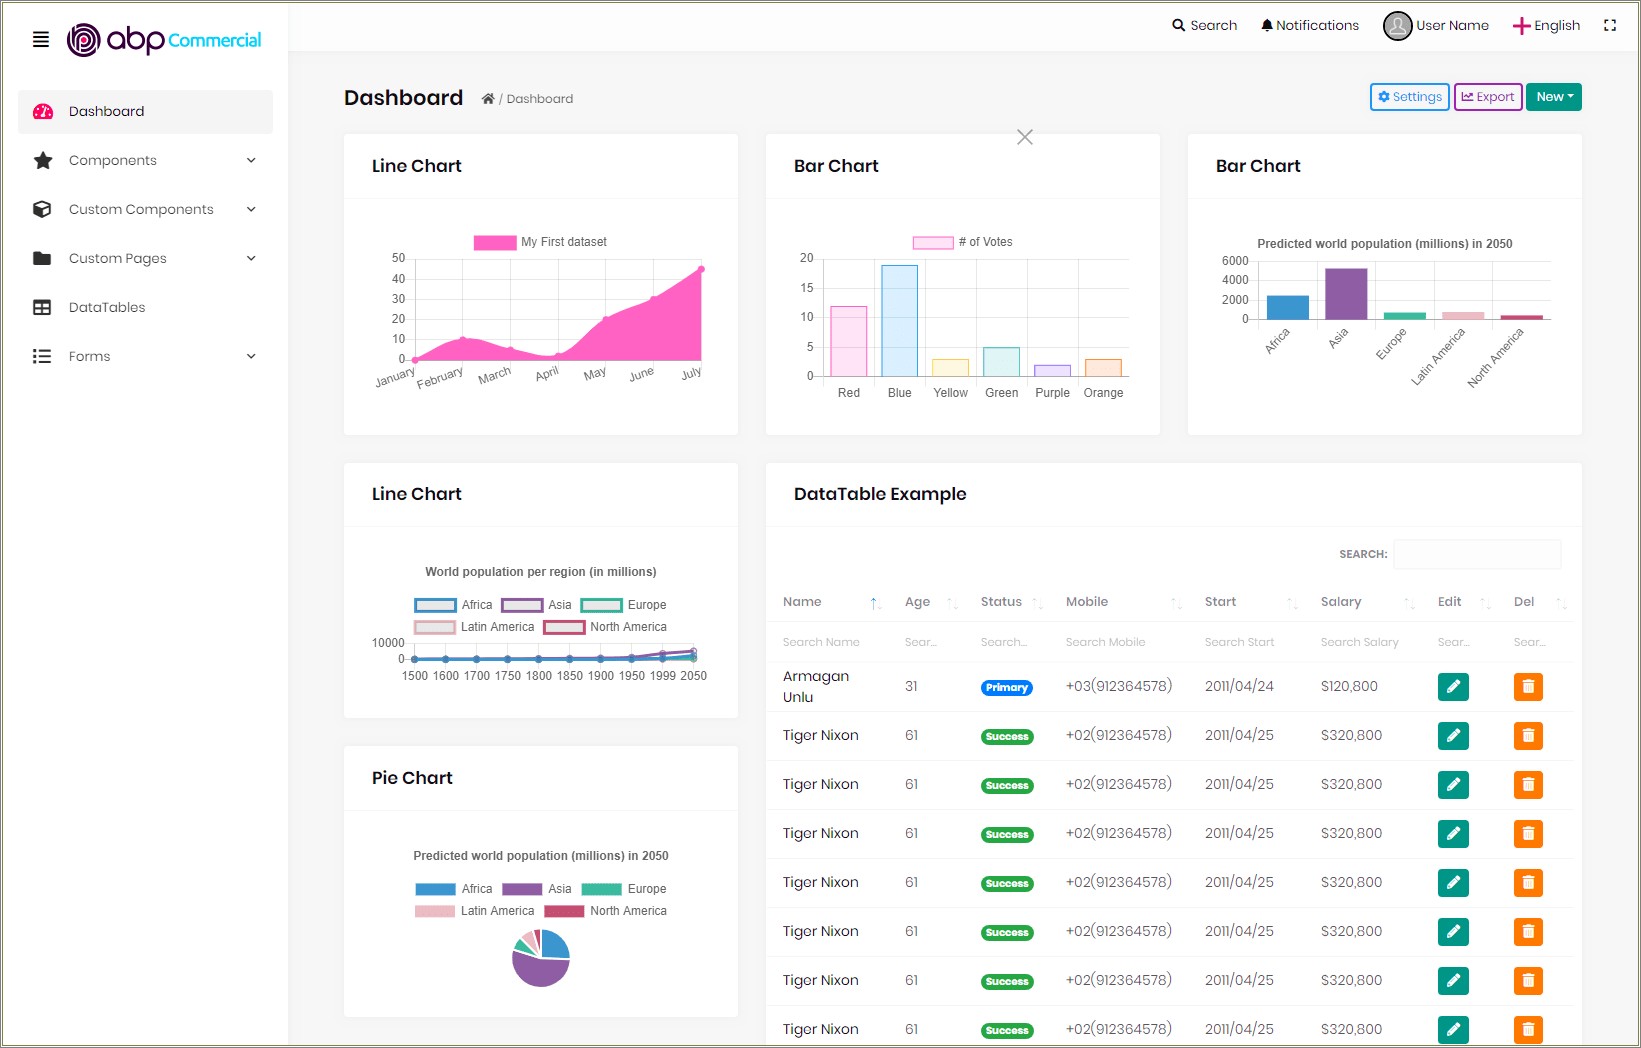Click the Search link in top bar
This screenshot has width=1641, height=1048.
point(1205,26)
